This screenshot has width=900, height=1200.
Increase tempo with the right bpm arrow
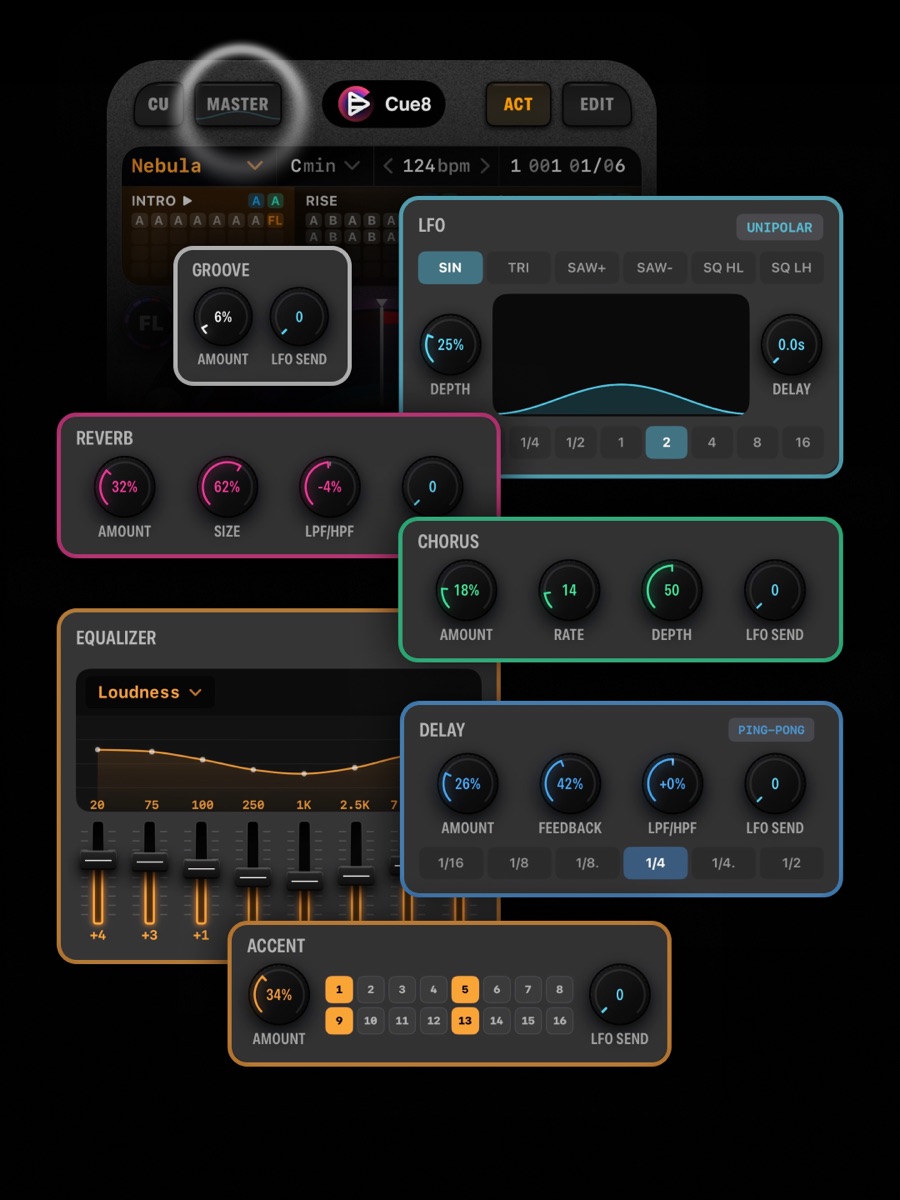coord(485,166)
